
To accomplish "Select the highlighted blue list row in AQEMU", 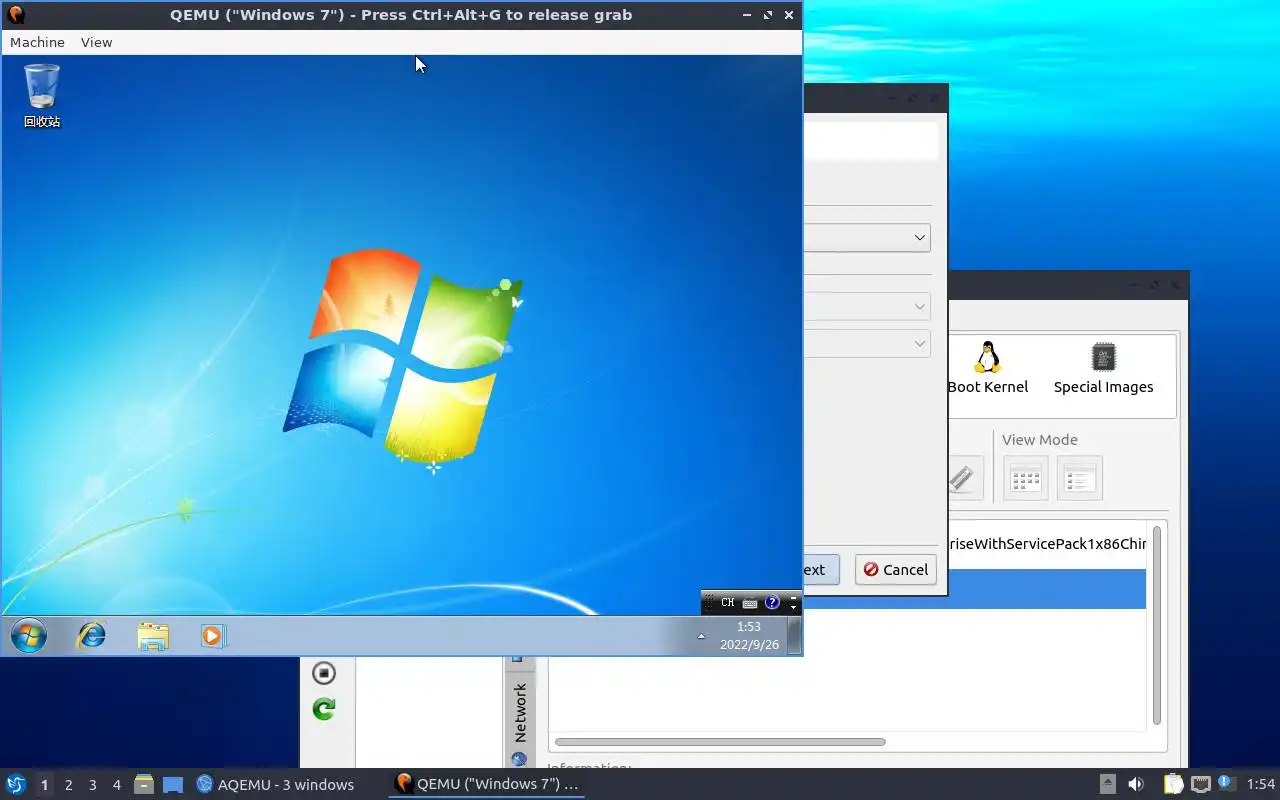I will [x=1046, y=589].
